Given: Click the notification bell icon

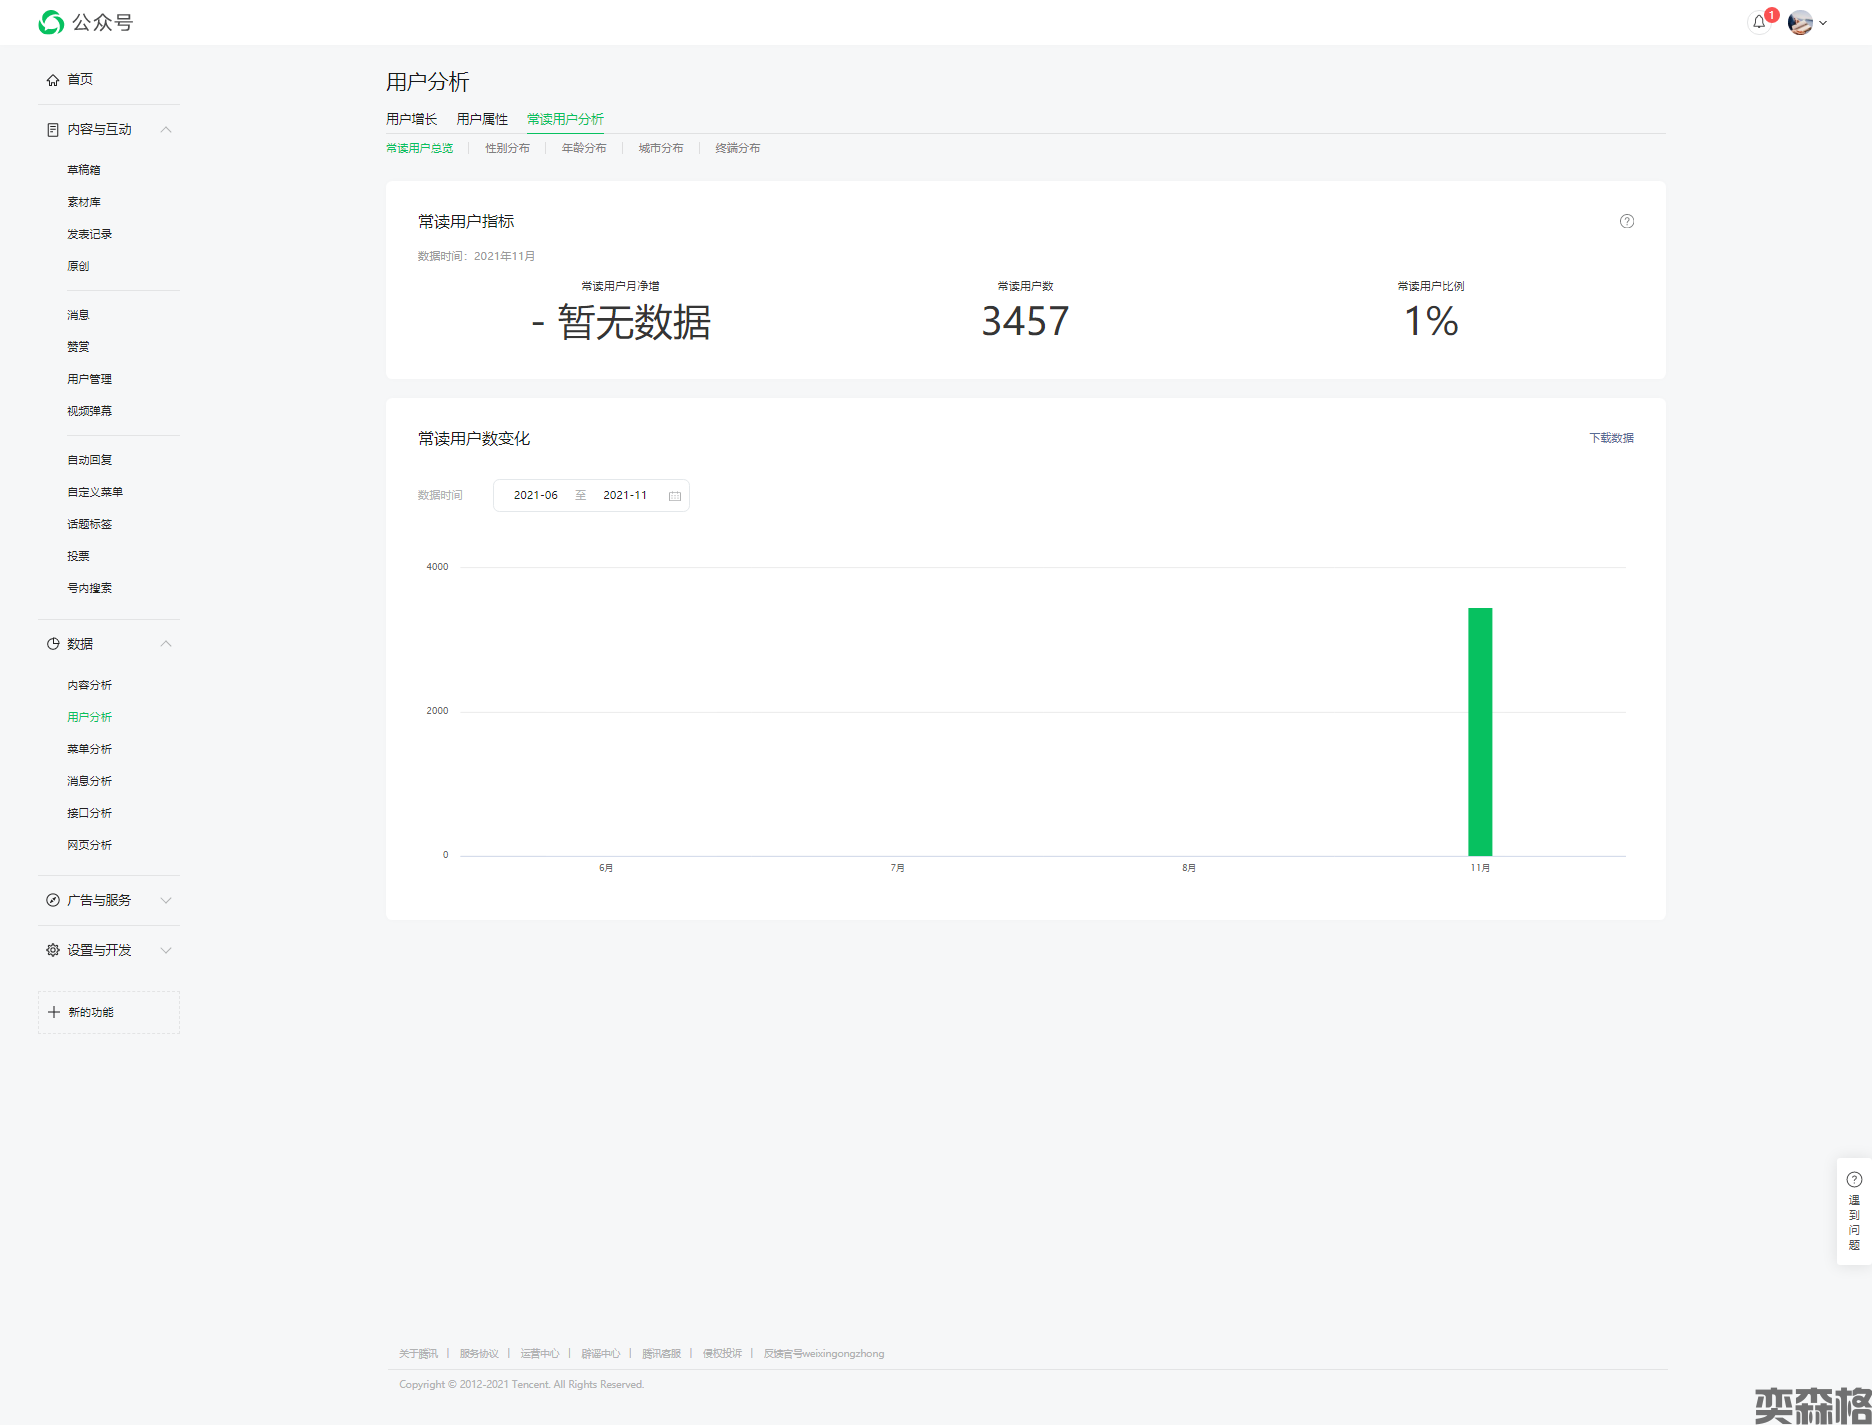Looking at the screenshot, I should [x=1759, y=22].
